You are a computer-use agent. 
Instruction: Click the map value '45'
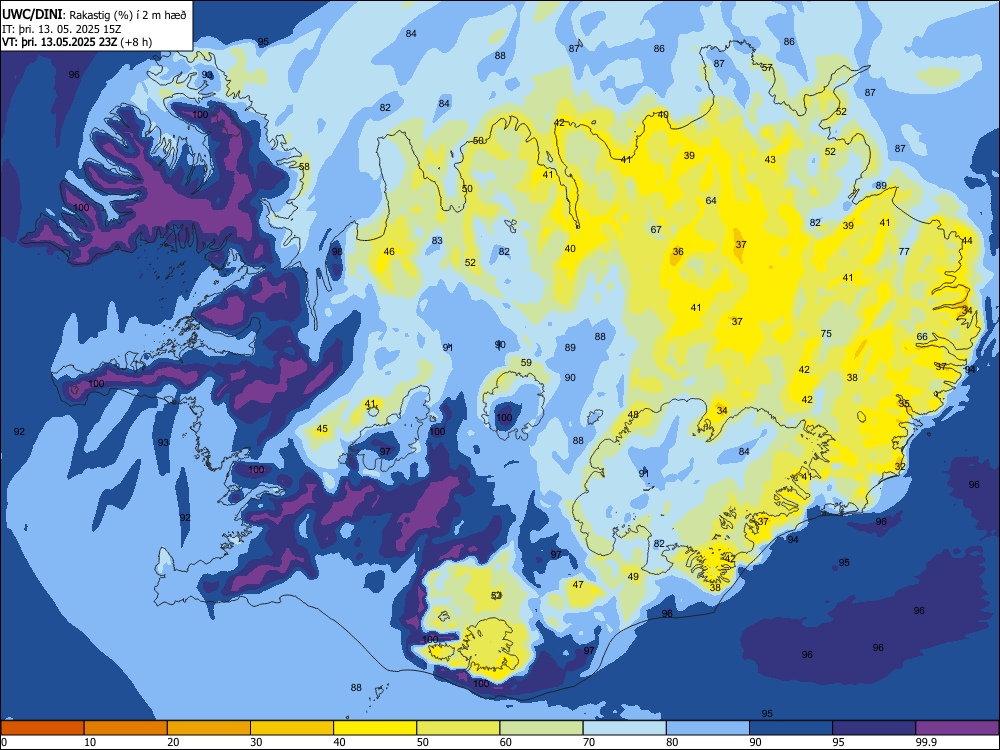point(322,429)
